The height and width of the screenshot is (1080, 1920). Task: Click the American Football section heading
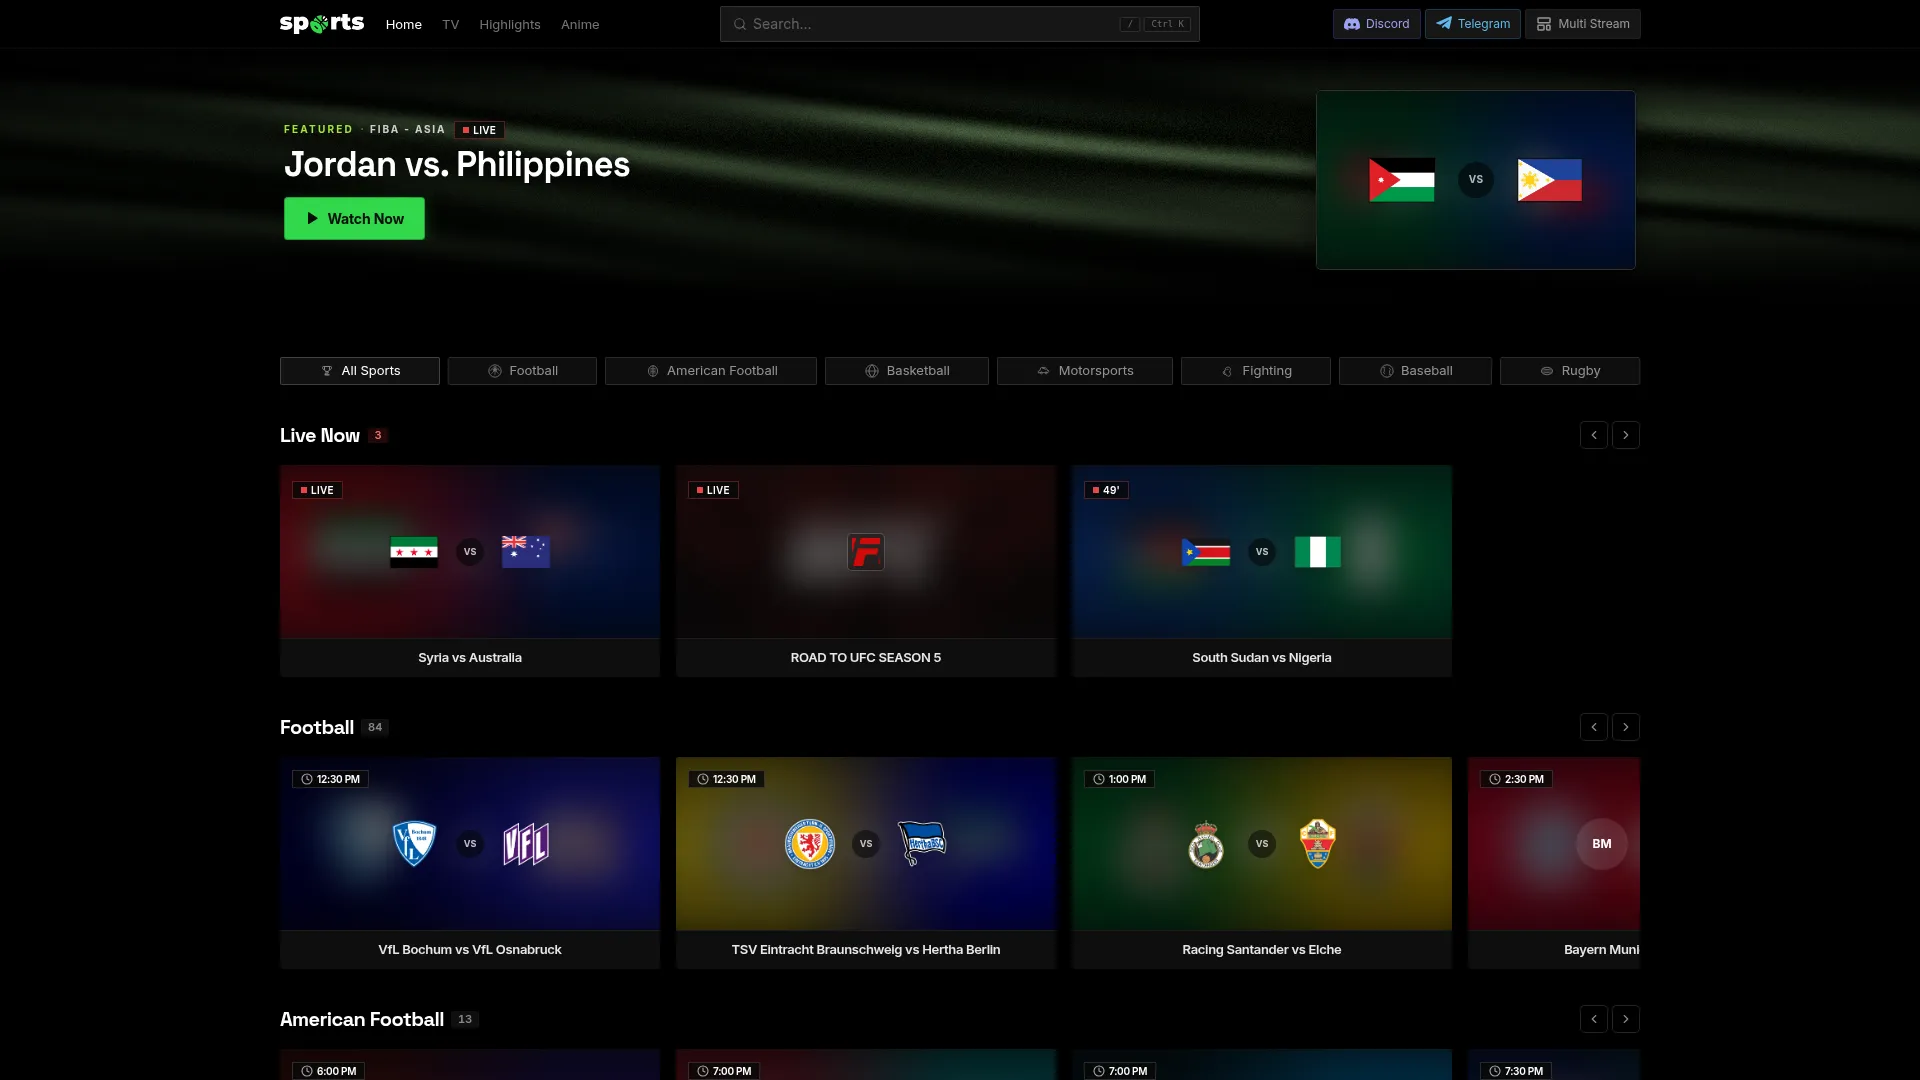[362, 1019]
